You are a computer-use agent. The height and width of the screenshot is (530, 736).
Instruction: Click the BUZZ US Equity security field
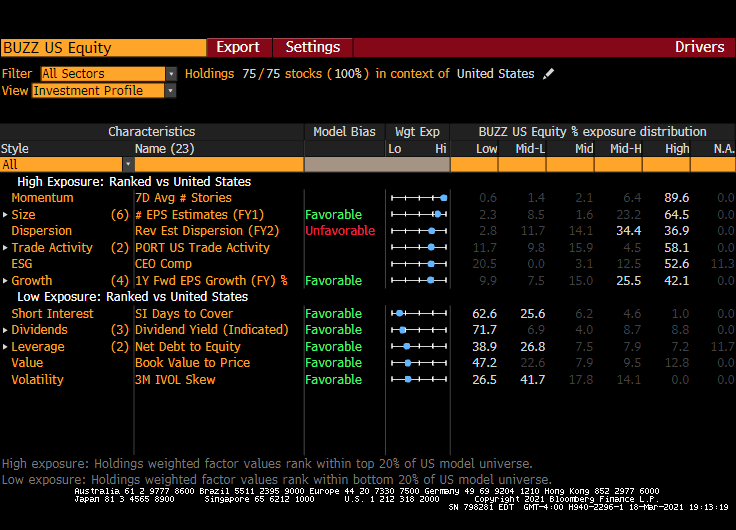pos(102,48)
